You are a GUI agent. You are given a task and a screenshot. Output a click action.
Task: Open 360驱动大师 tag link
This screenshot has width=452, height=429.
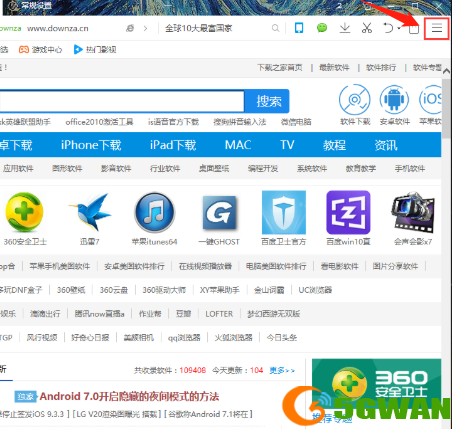164,290
